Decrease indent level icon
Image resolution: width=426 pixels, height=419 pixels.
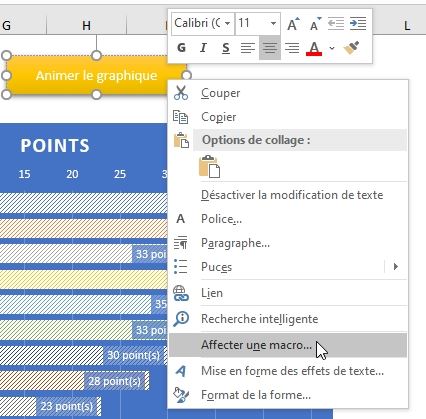click(336, 24)
